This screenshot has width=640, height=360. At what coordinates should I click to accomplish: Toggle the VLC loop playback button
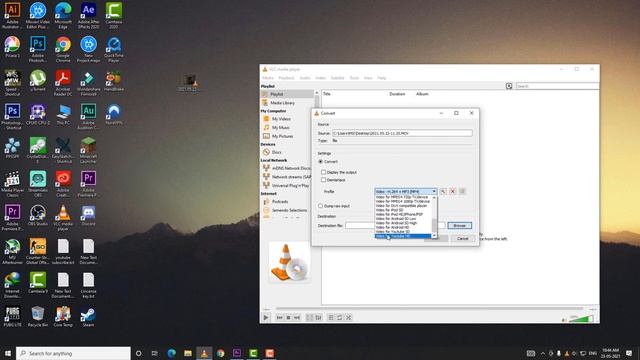pyautogui.click(x=340, y=317)
